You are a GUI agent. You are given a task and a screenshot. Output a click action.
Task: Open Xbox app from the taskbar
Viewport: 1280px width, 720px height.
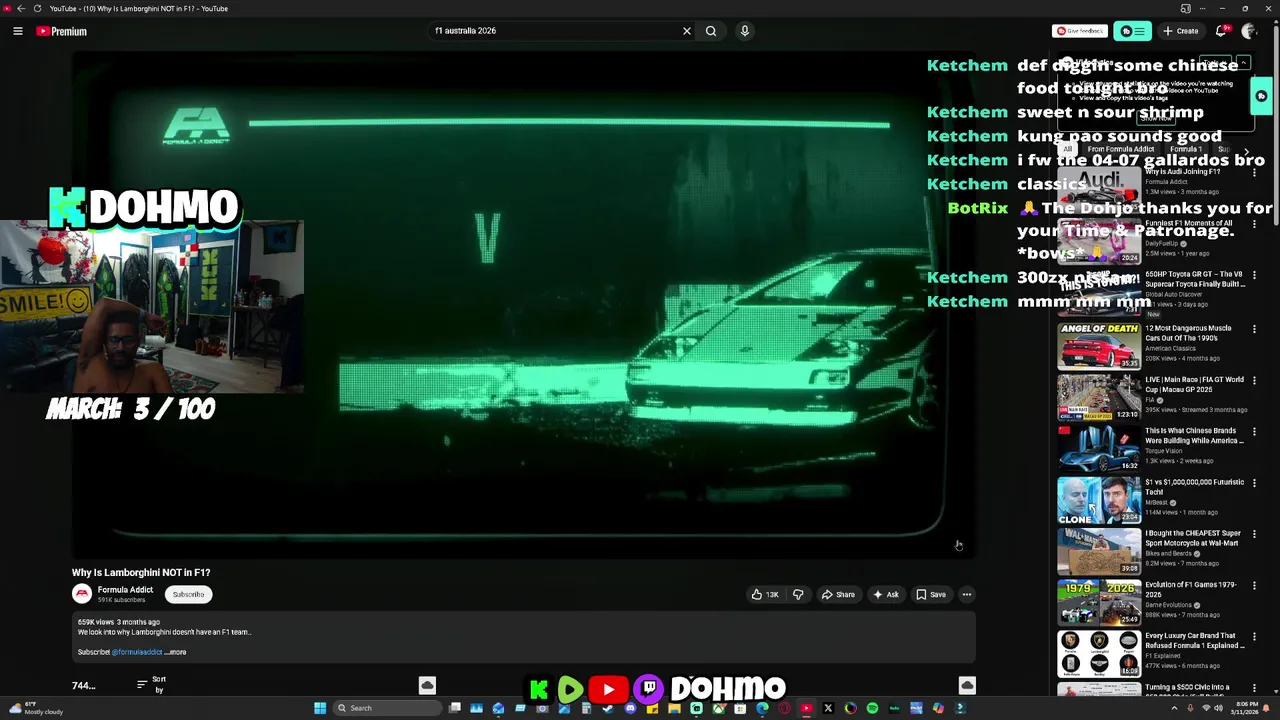click(x=719, y=708)
